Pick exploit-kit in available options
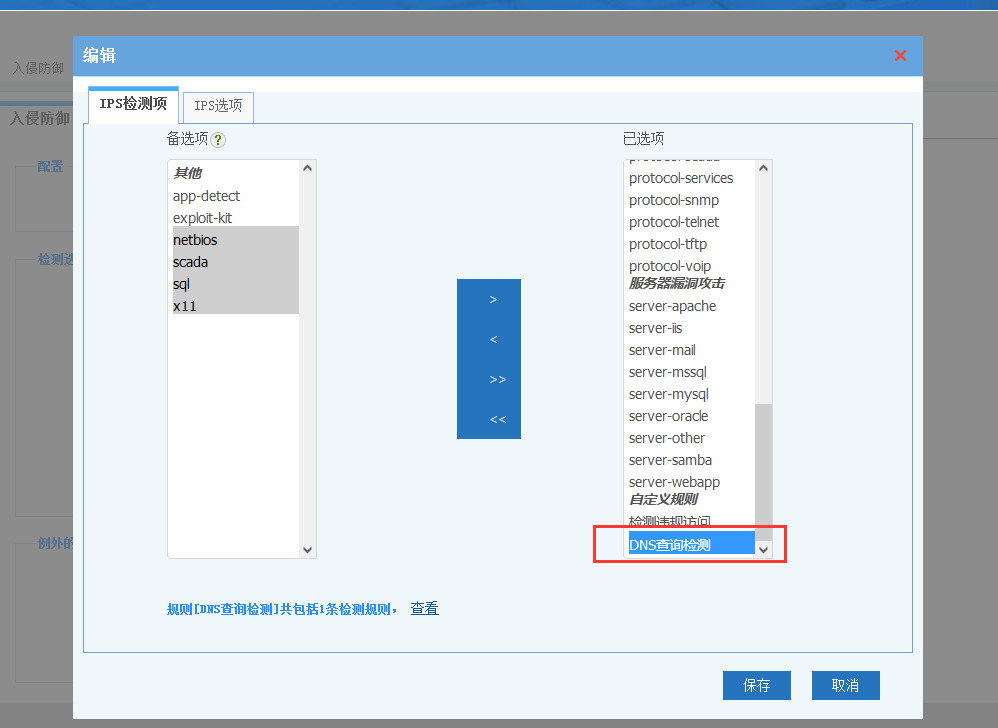This screenshot has height=728, width=998. coord(202,218)
